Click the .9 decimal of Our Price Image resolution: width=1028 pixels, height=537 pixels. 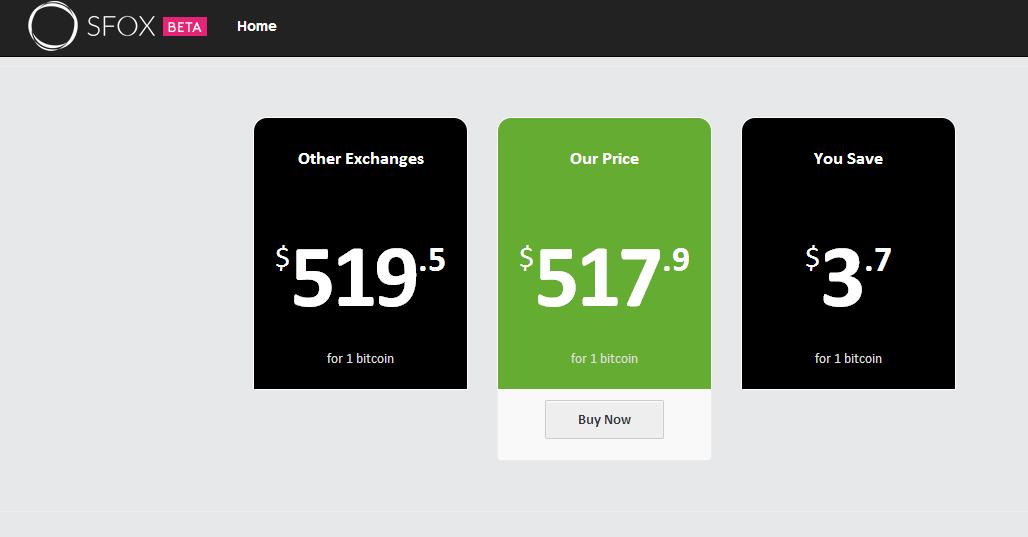[x=677, y=261]
